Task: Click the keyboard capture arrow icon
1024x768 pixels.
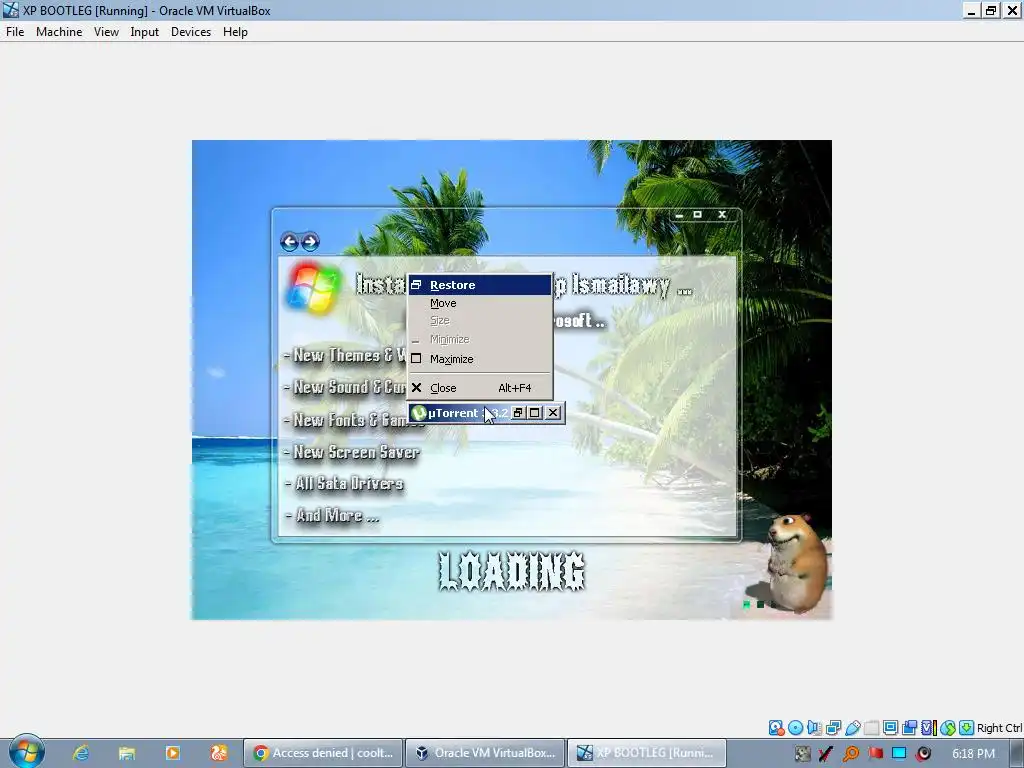Action: coord(967,728)
